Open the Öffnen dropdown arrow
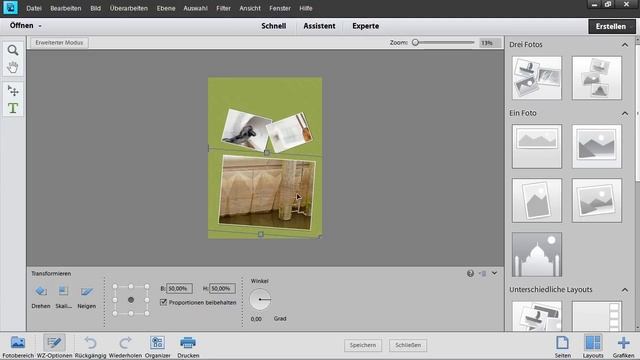 coord(40,26)
